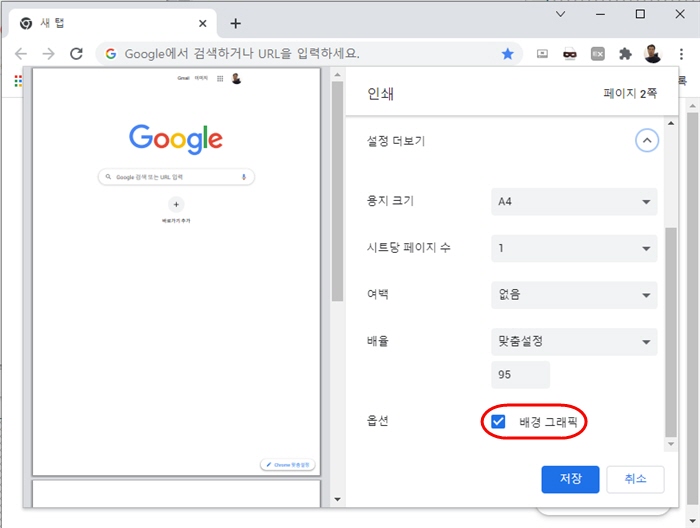Click the incognito-style glasses extension icon
Viewport: 700px width, 528px height.
click(570, 54)
